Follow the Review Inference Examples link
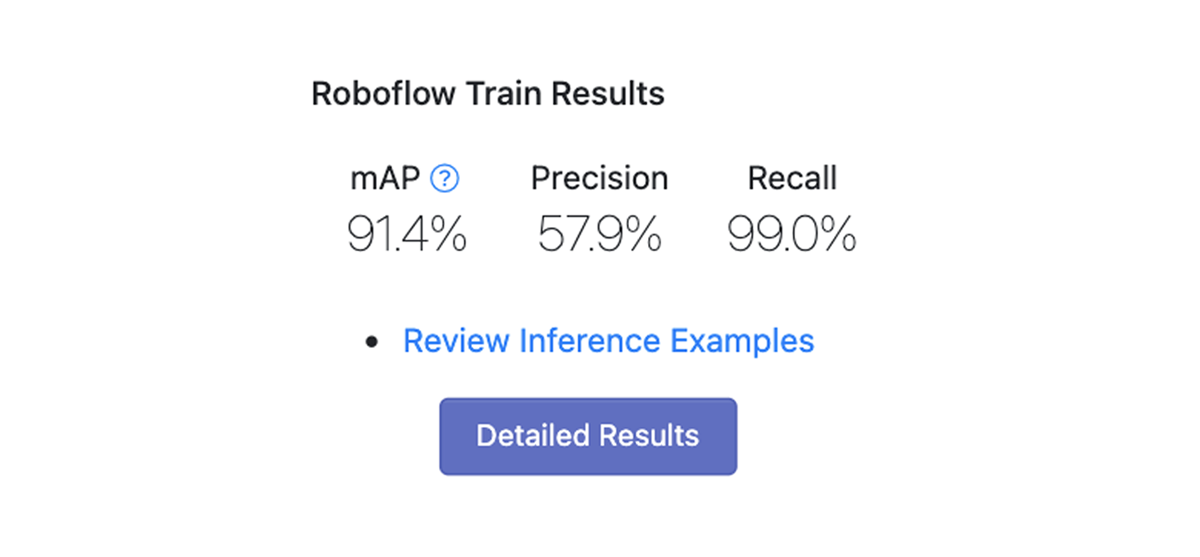 click(x=608, y=341)
